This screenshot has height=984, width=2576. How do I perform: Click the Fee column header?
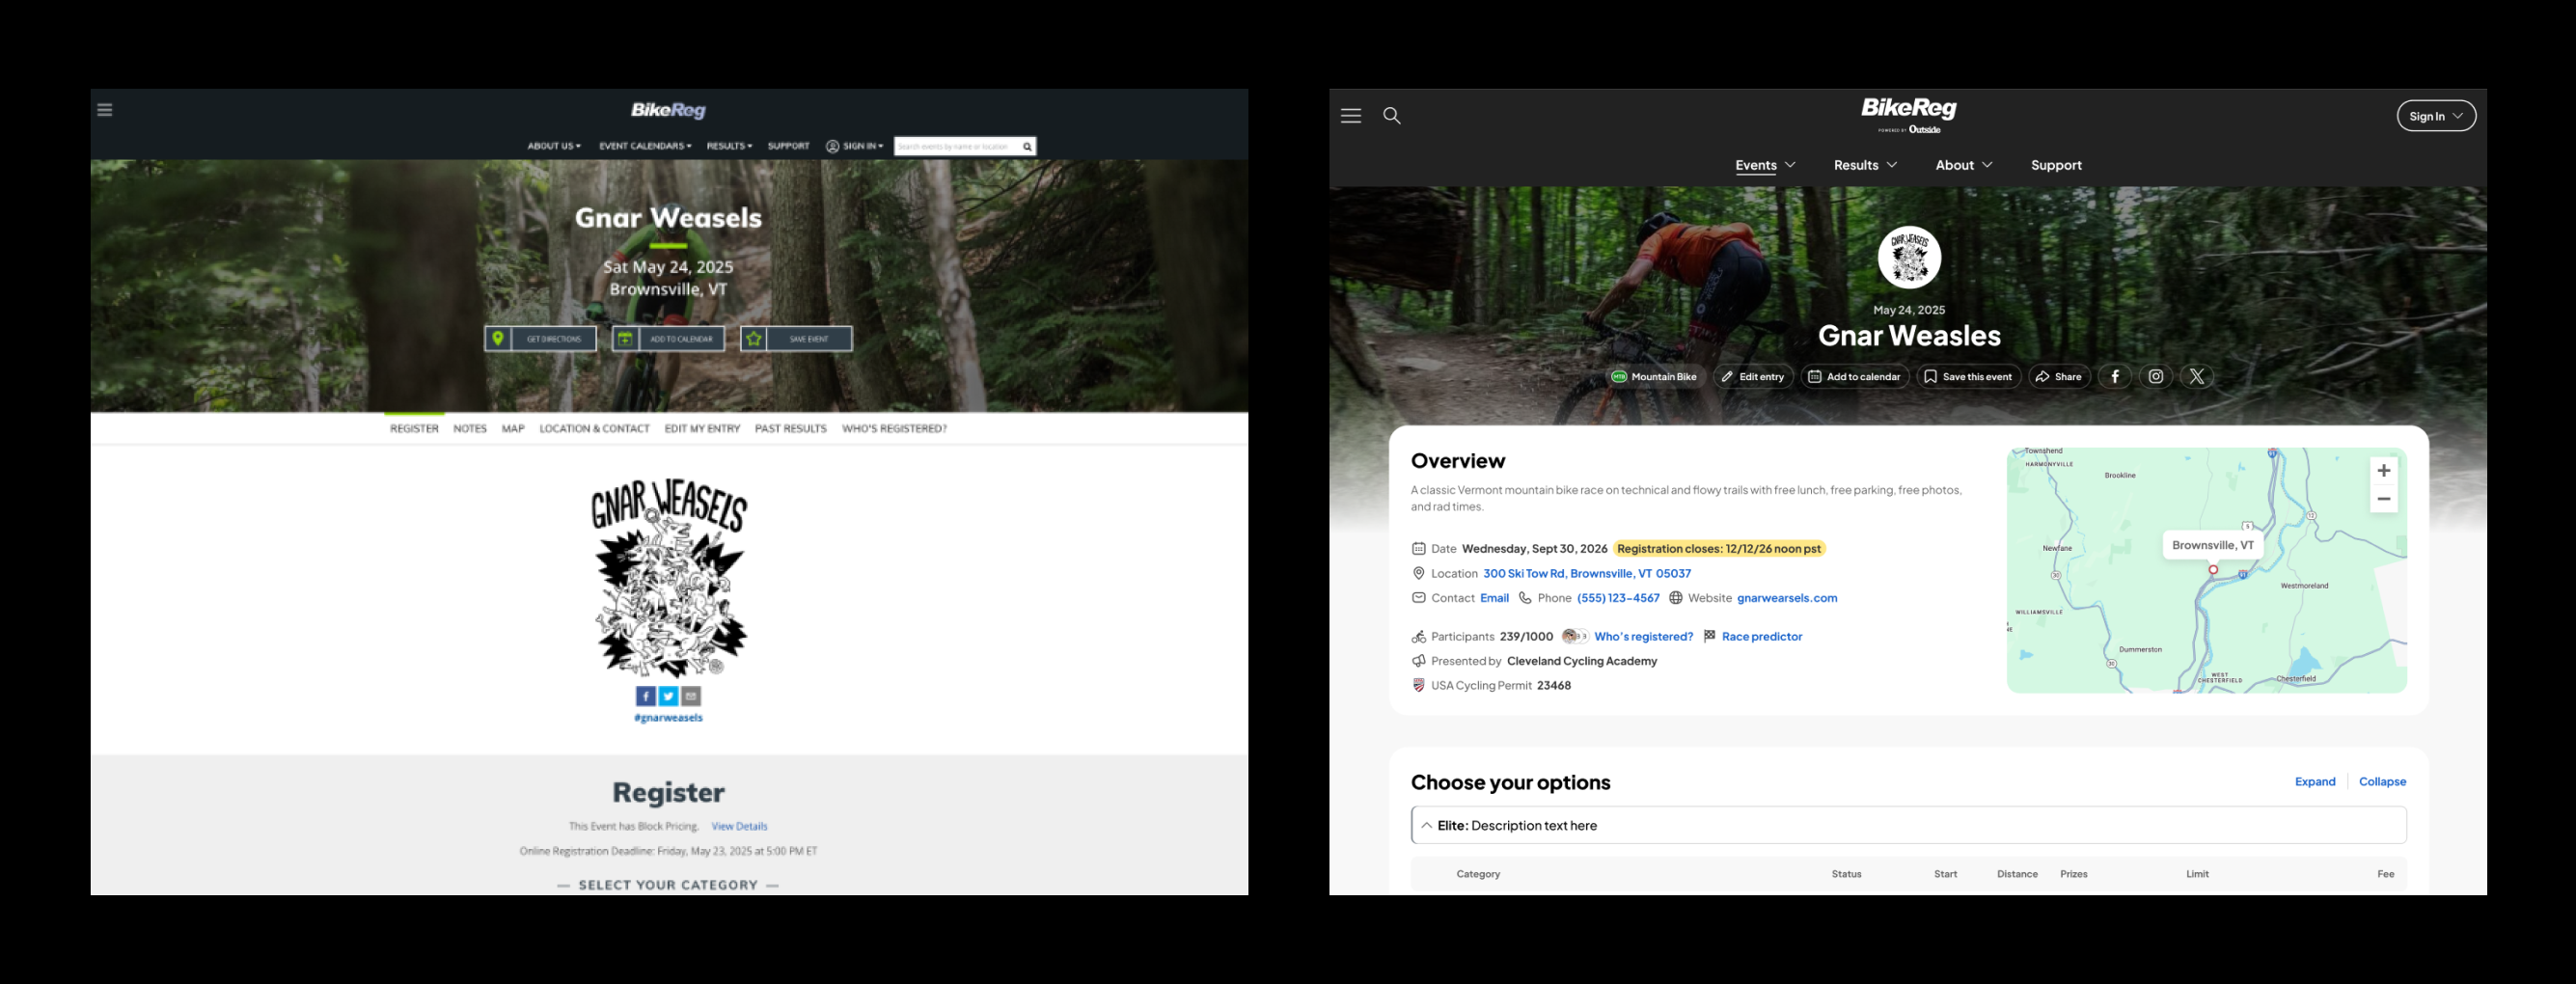[2385, 875]
